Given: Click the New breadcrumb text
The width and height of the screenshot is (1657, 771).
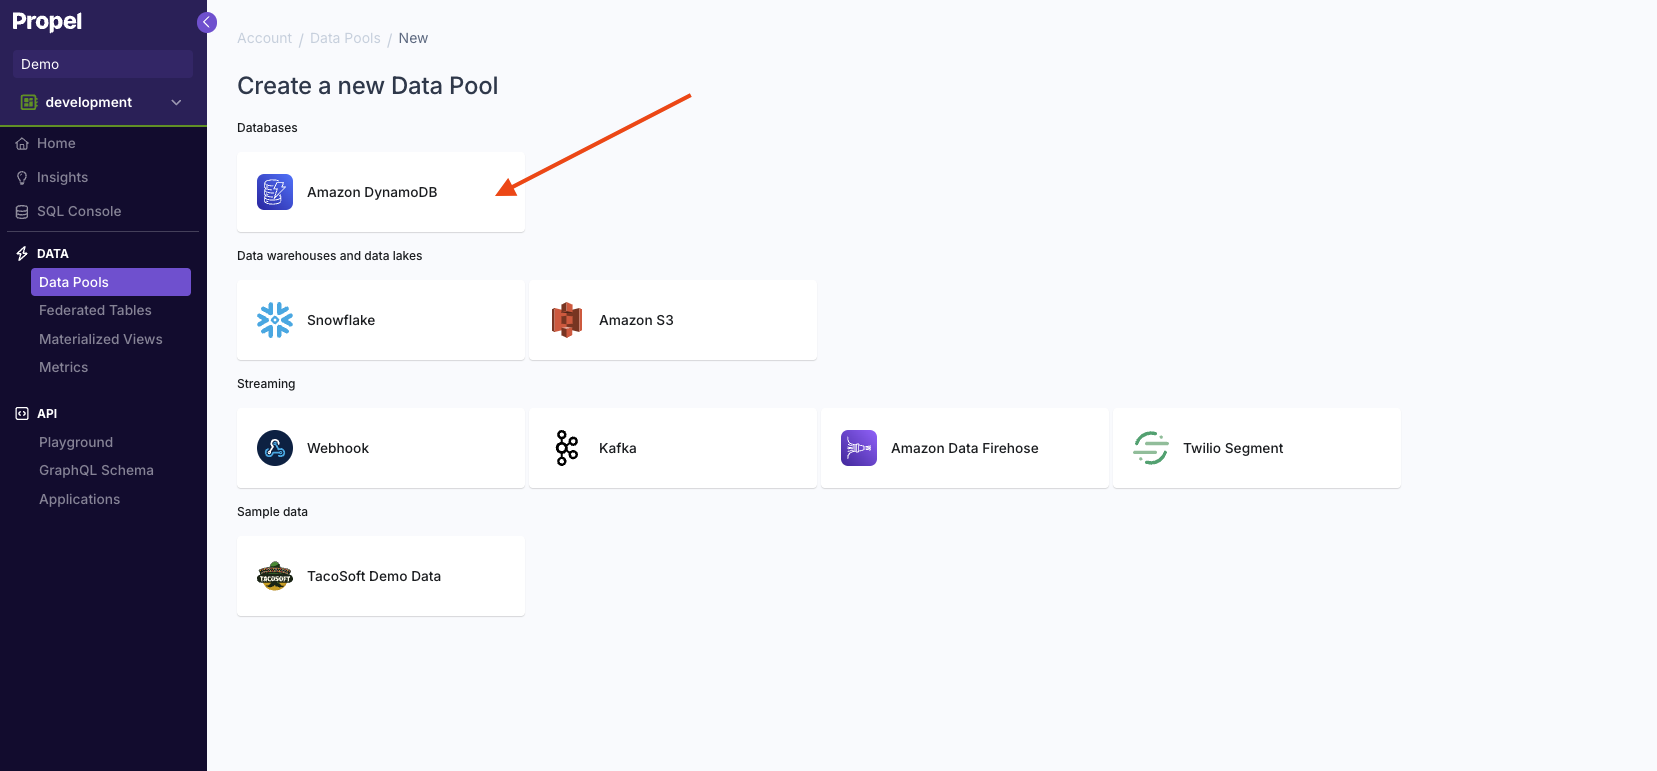Looking at the screenshot, I should (413, 38).
